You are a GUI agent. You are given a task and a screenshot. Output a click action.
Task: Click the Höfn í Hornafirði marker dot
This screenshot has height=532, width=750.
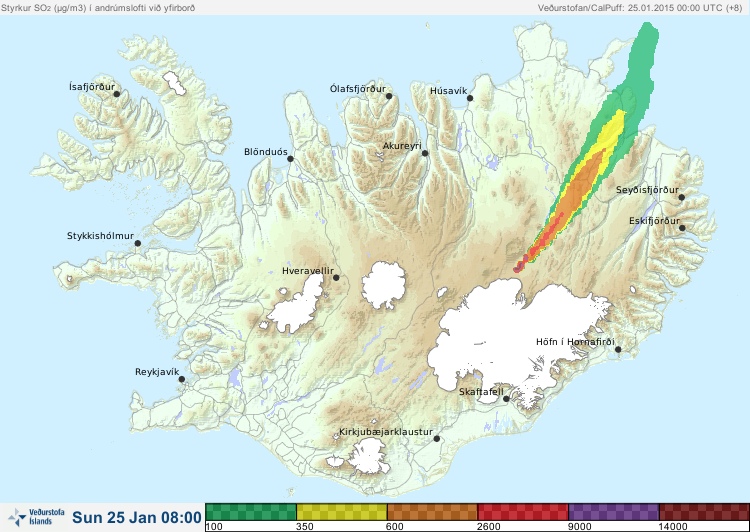tap(618, 349)
